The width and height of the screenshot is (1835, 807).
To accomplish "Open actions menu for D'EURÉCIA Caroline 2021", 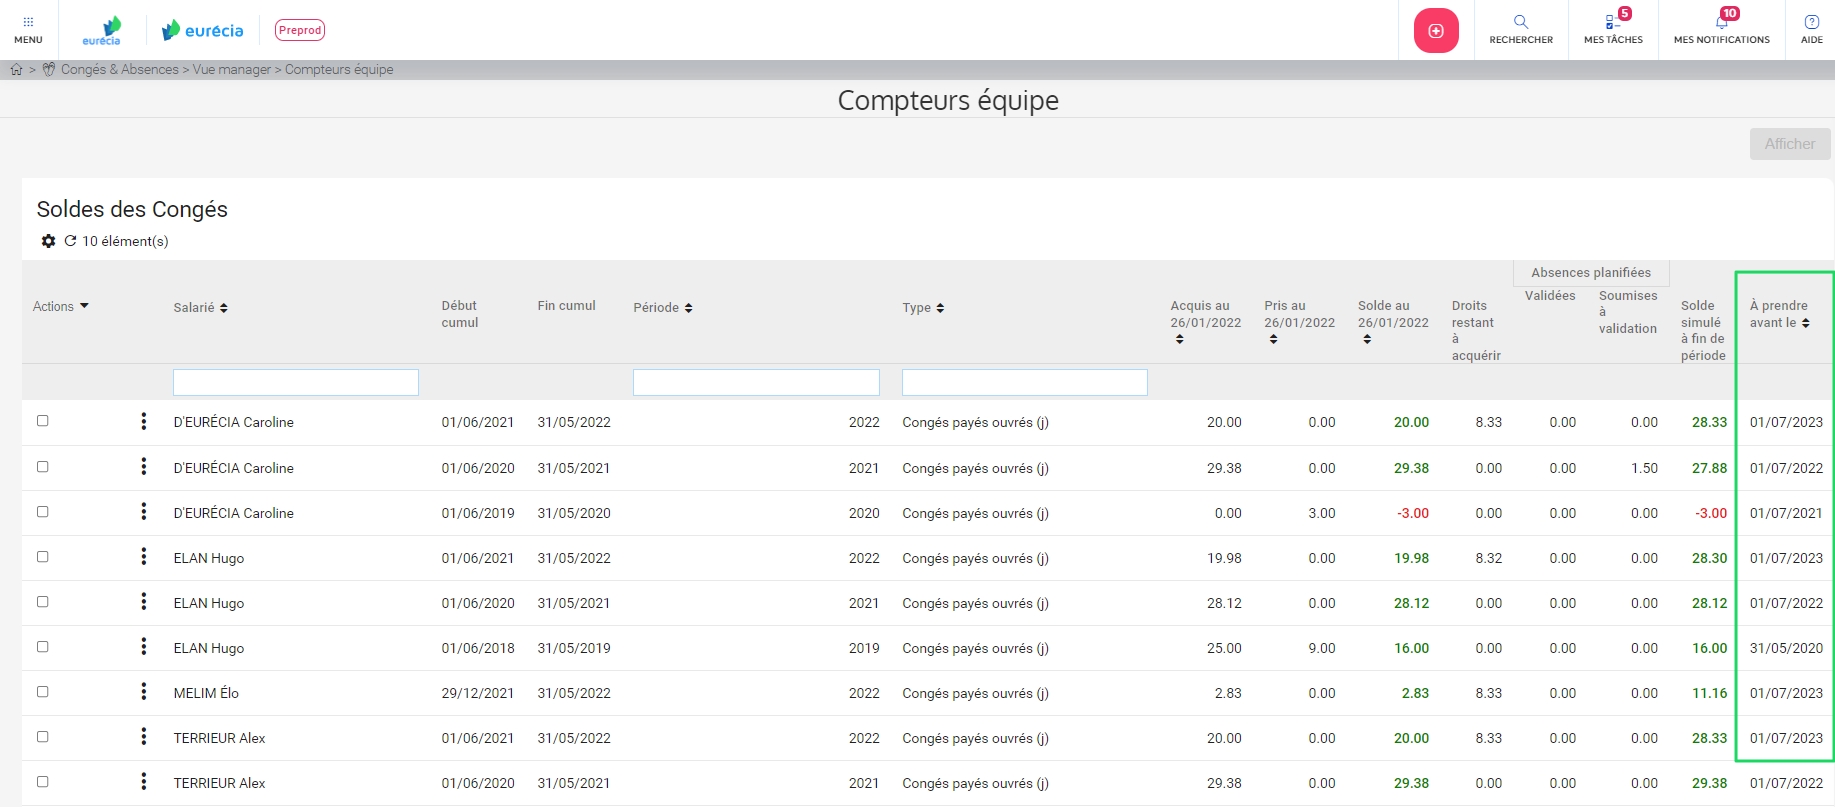I will [144, 466].
